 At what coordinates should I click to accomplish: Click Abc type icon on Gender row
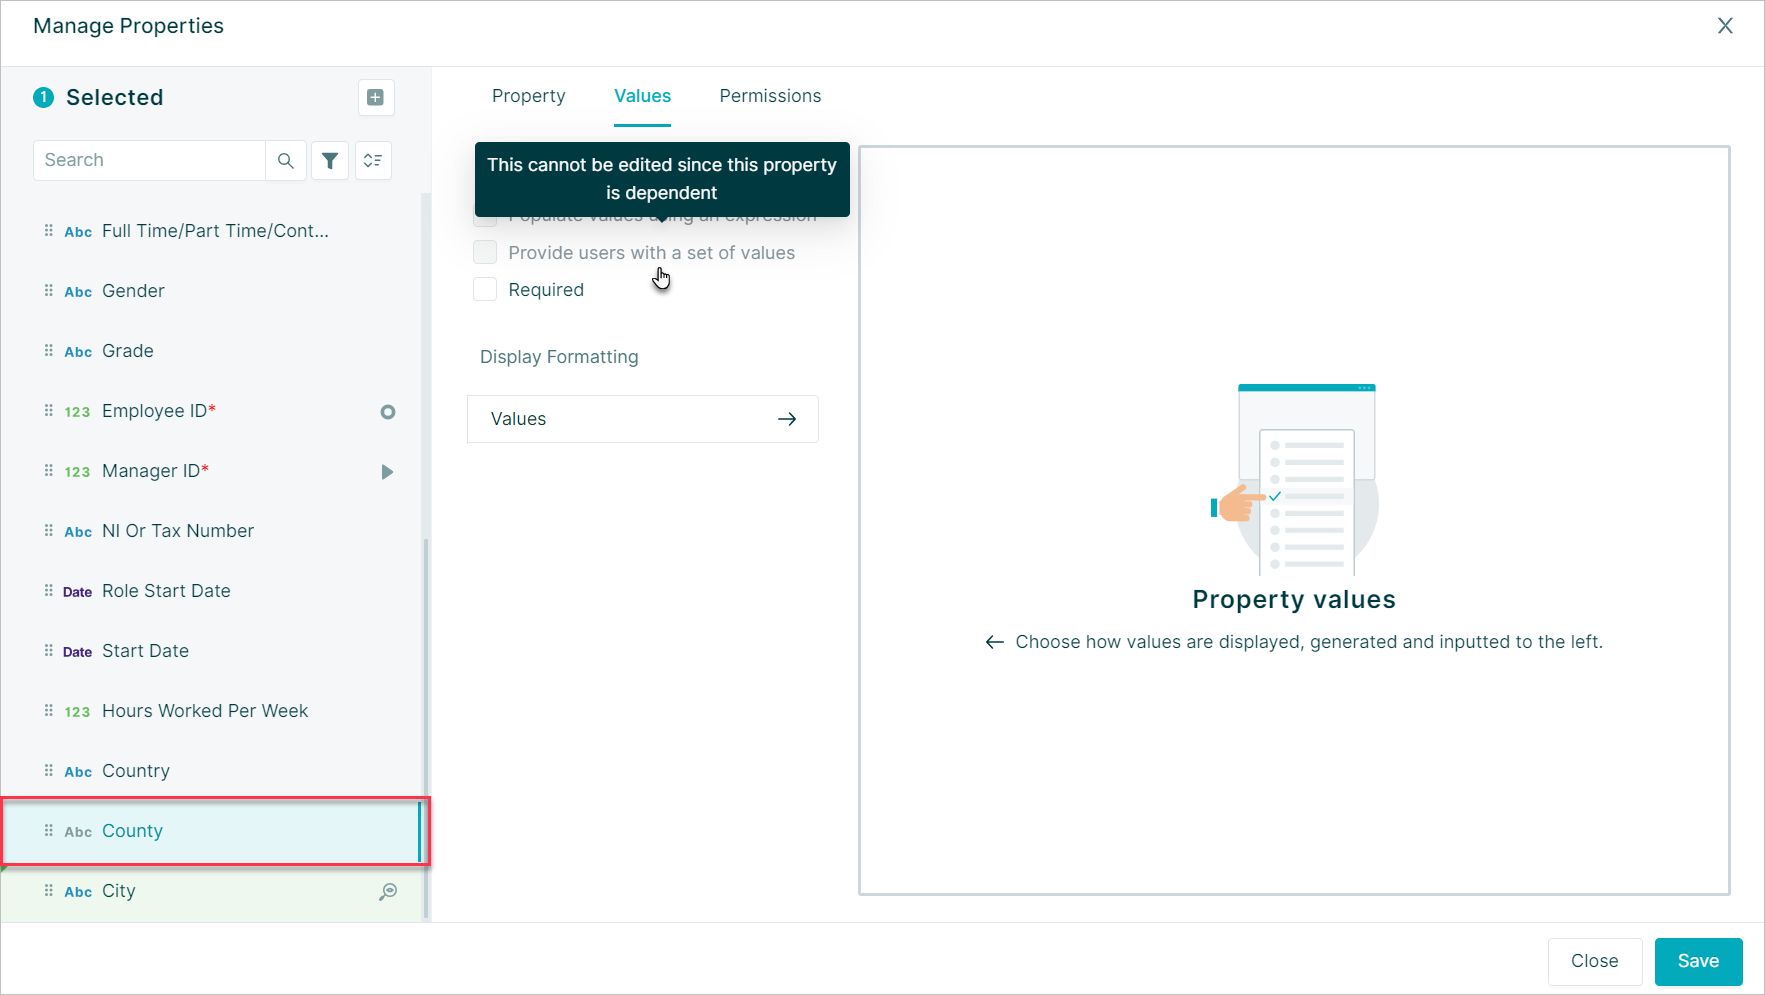pyautogui.click(x=78, y=292)
